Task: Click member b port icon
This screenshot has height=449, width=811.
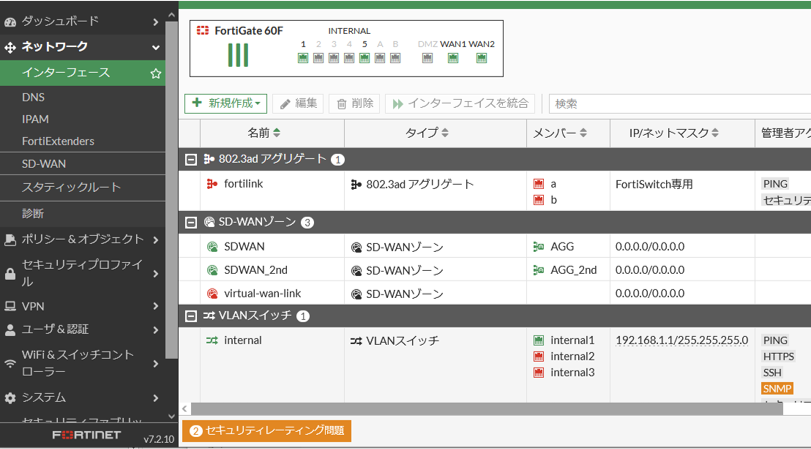Action: pyautogui.click(x=538, y=200)
